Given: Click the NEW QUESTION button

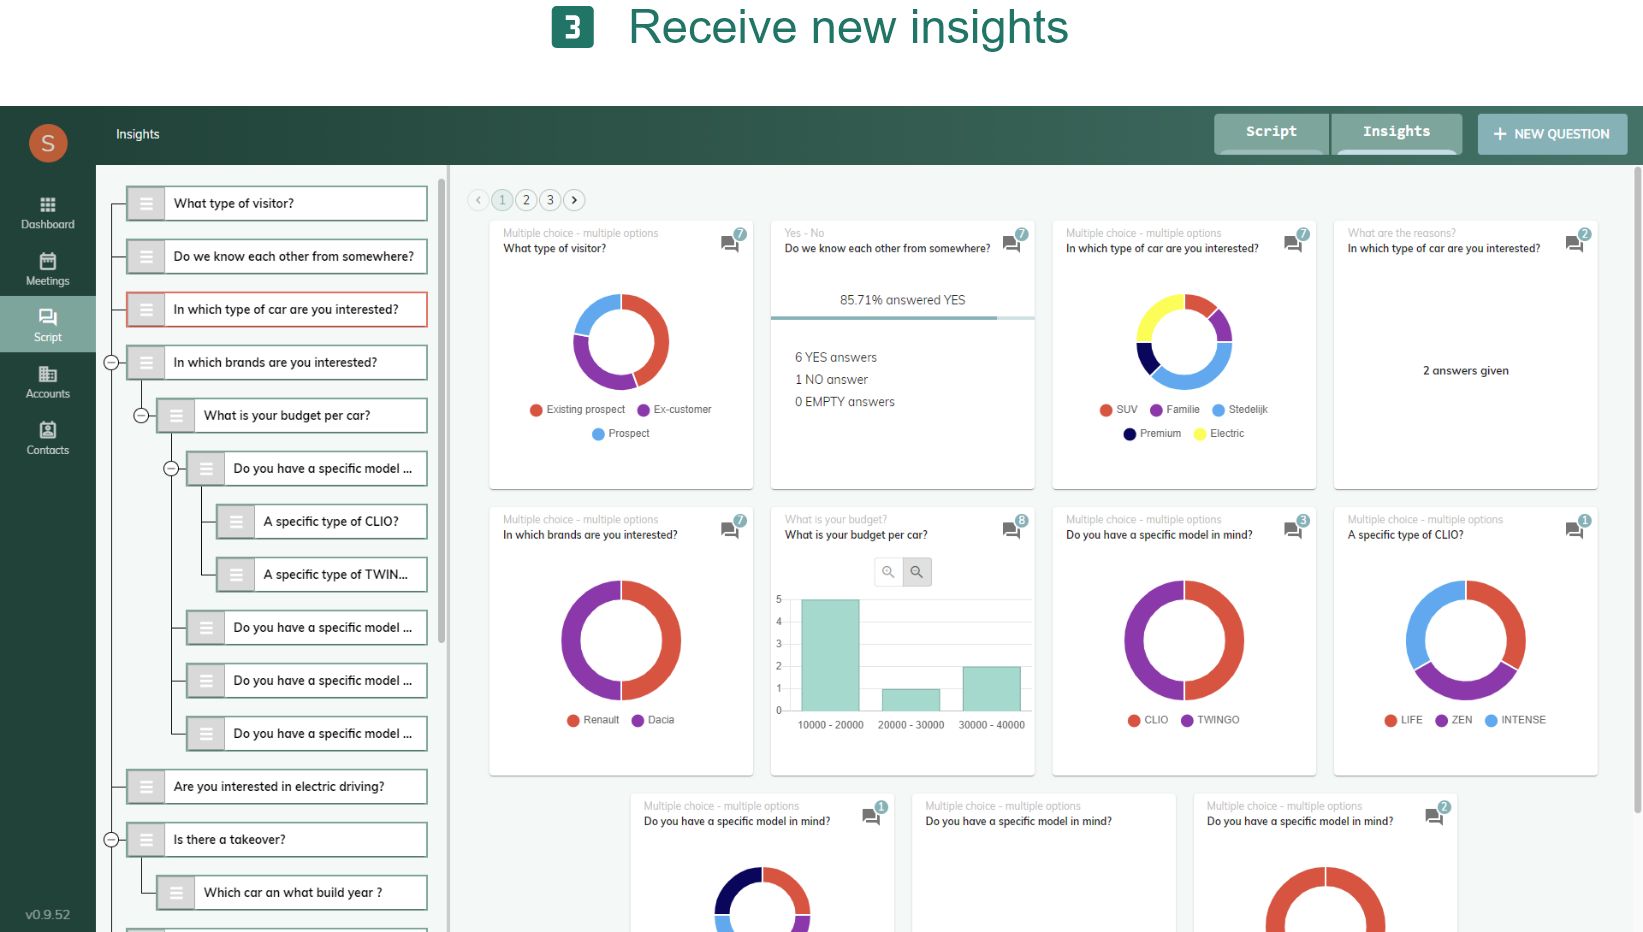Looking at the screenshot, I should coord(1552,134).
